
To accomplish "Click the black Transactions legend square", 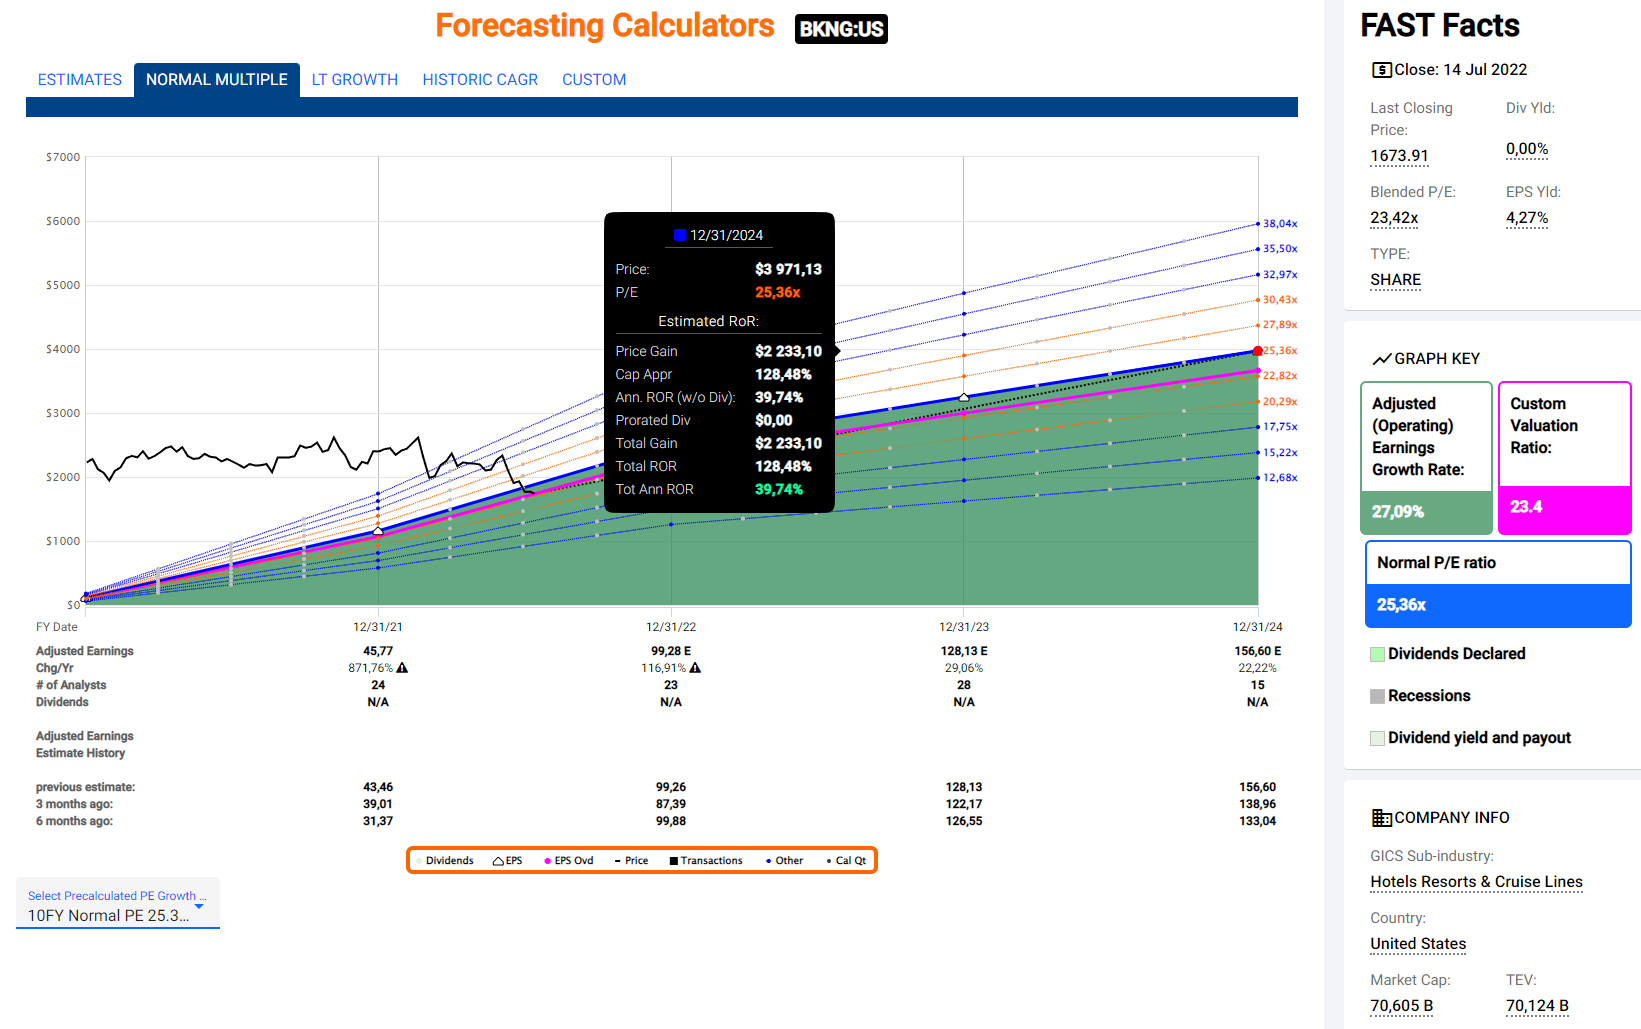I will coord(674,861).
